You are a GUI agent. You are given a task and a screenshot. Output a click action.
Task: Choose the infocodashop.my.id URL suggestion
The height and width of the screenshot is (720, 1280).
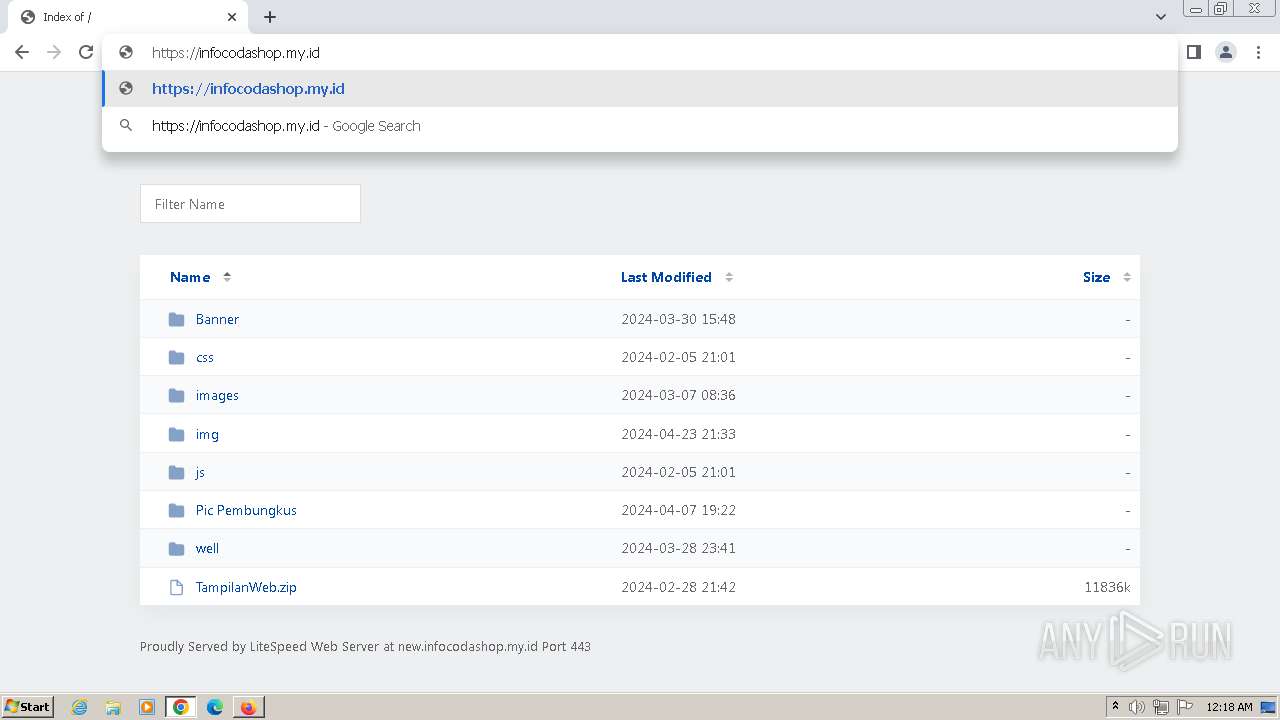640,89
